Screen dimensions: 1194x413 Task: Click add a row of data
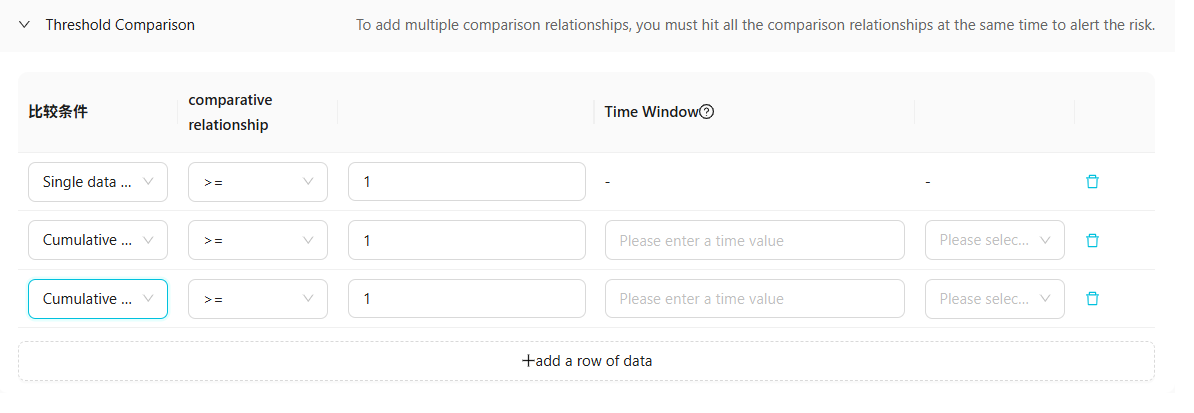(x=587, y=361)
